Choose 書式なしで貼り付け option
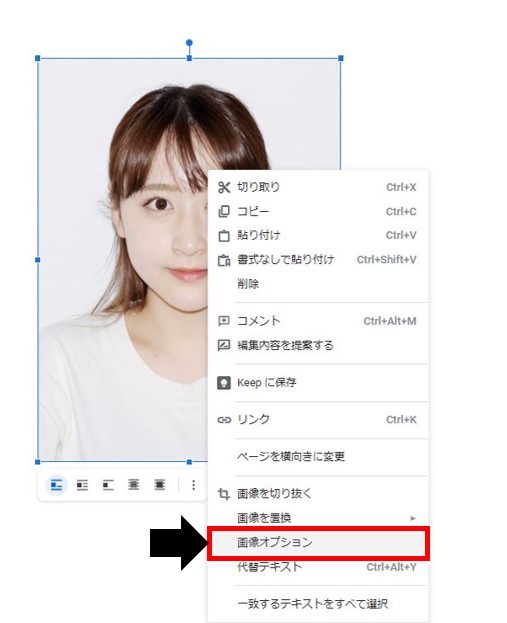This screenshot has height=623, width=507. click(318, 259)
